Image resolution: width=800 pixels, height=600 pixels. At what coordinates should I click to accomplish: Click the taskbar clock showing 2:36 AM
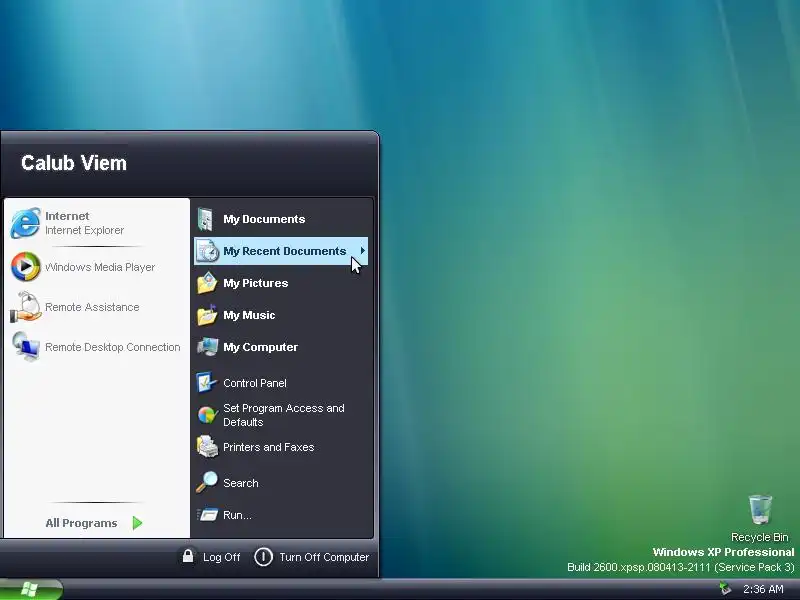[x=763, y=589]
